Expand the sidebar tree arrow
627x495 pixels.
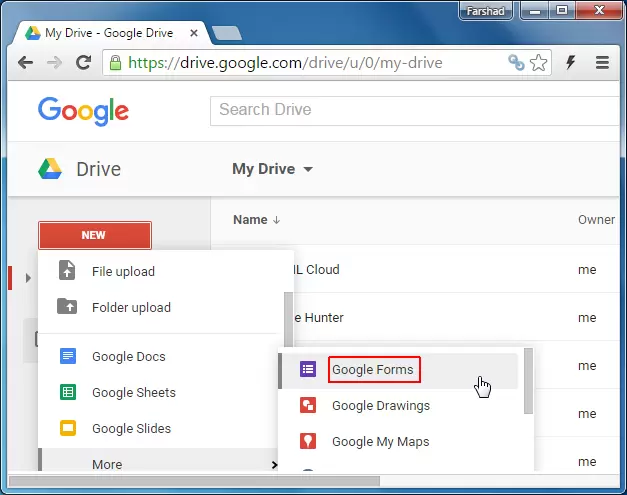click(x=29, y=277)
